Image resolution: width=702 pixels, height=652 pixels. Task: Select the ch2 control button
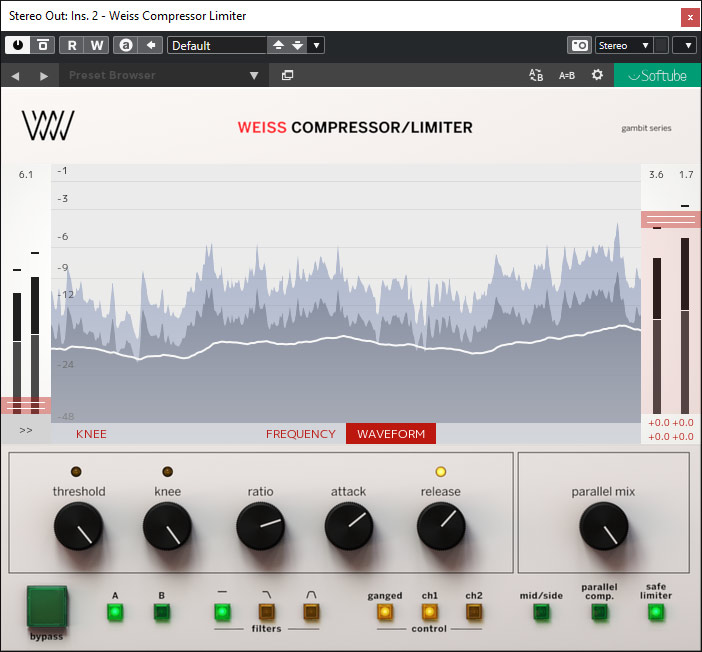[x=473, y=612]
